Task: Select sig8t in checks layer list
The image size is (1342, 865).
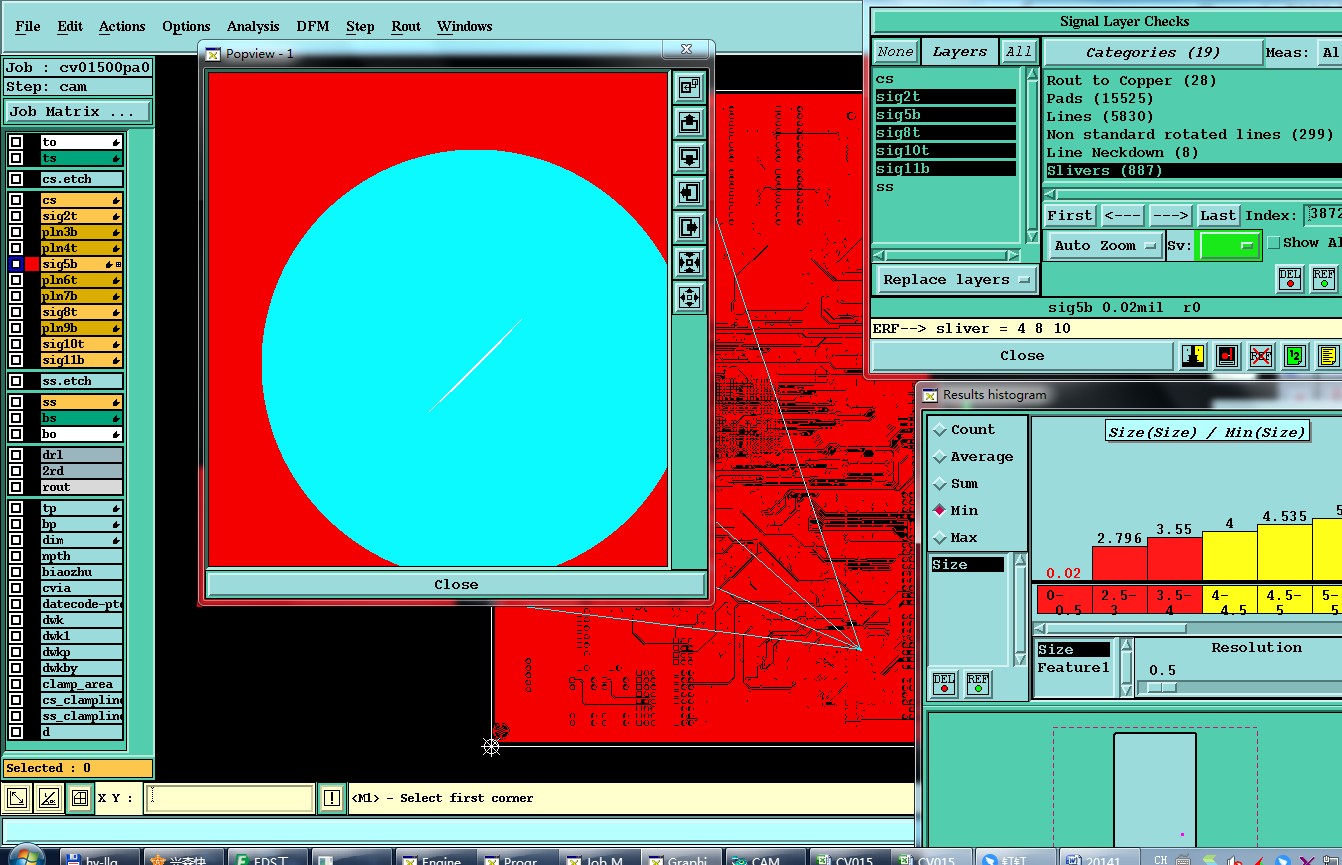Action: coord(946,133)
